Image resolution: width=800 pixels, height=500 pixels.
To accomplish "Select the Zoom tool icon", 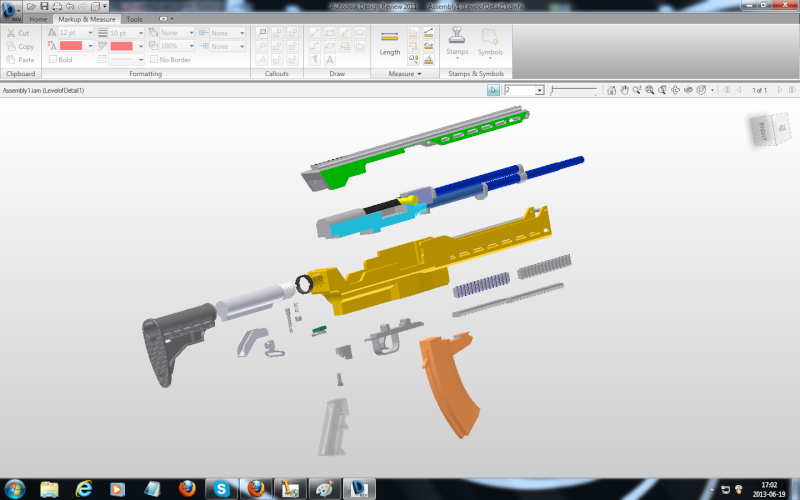I will pos(637,90).
